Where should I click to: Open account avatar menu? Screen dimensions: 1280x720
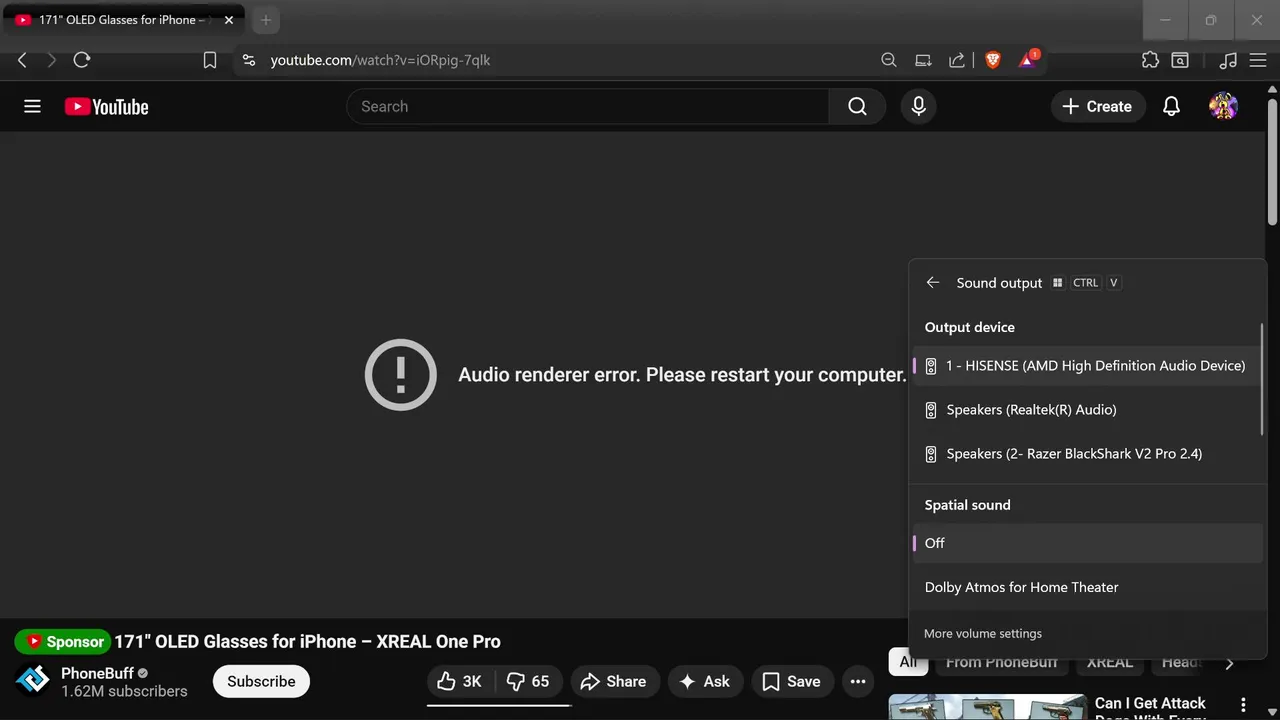[x=1223, y=106]
